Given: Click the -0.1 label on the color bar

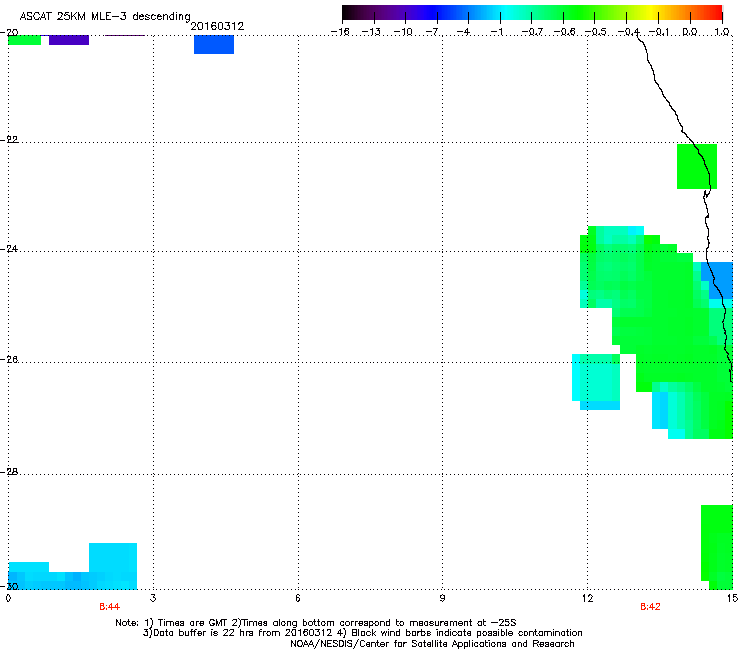Looking at the screenshot, I should pos(659,32).
